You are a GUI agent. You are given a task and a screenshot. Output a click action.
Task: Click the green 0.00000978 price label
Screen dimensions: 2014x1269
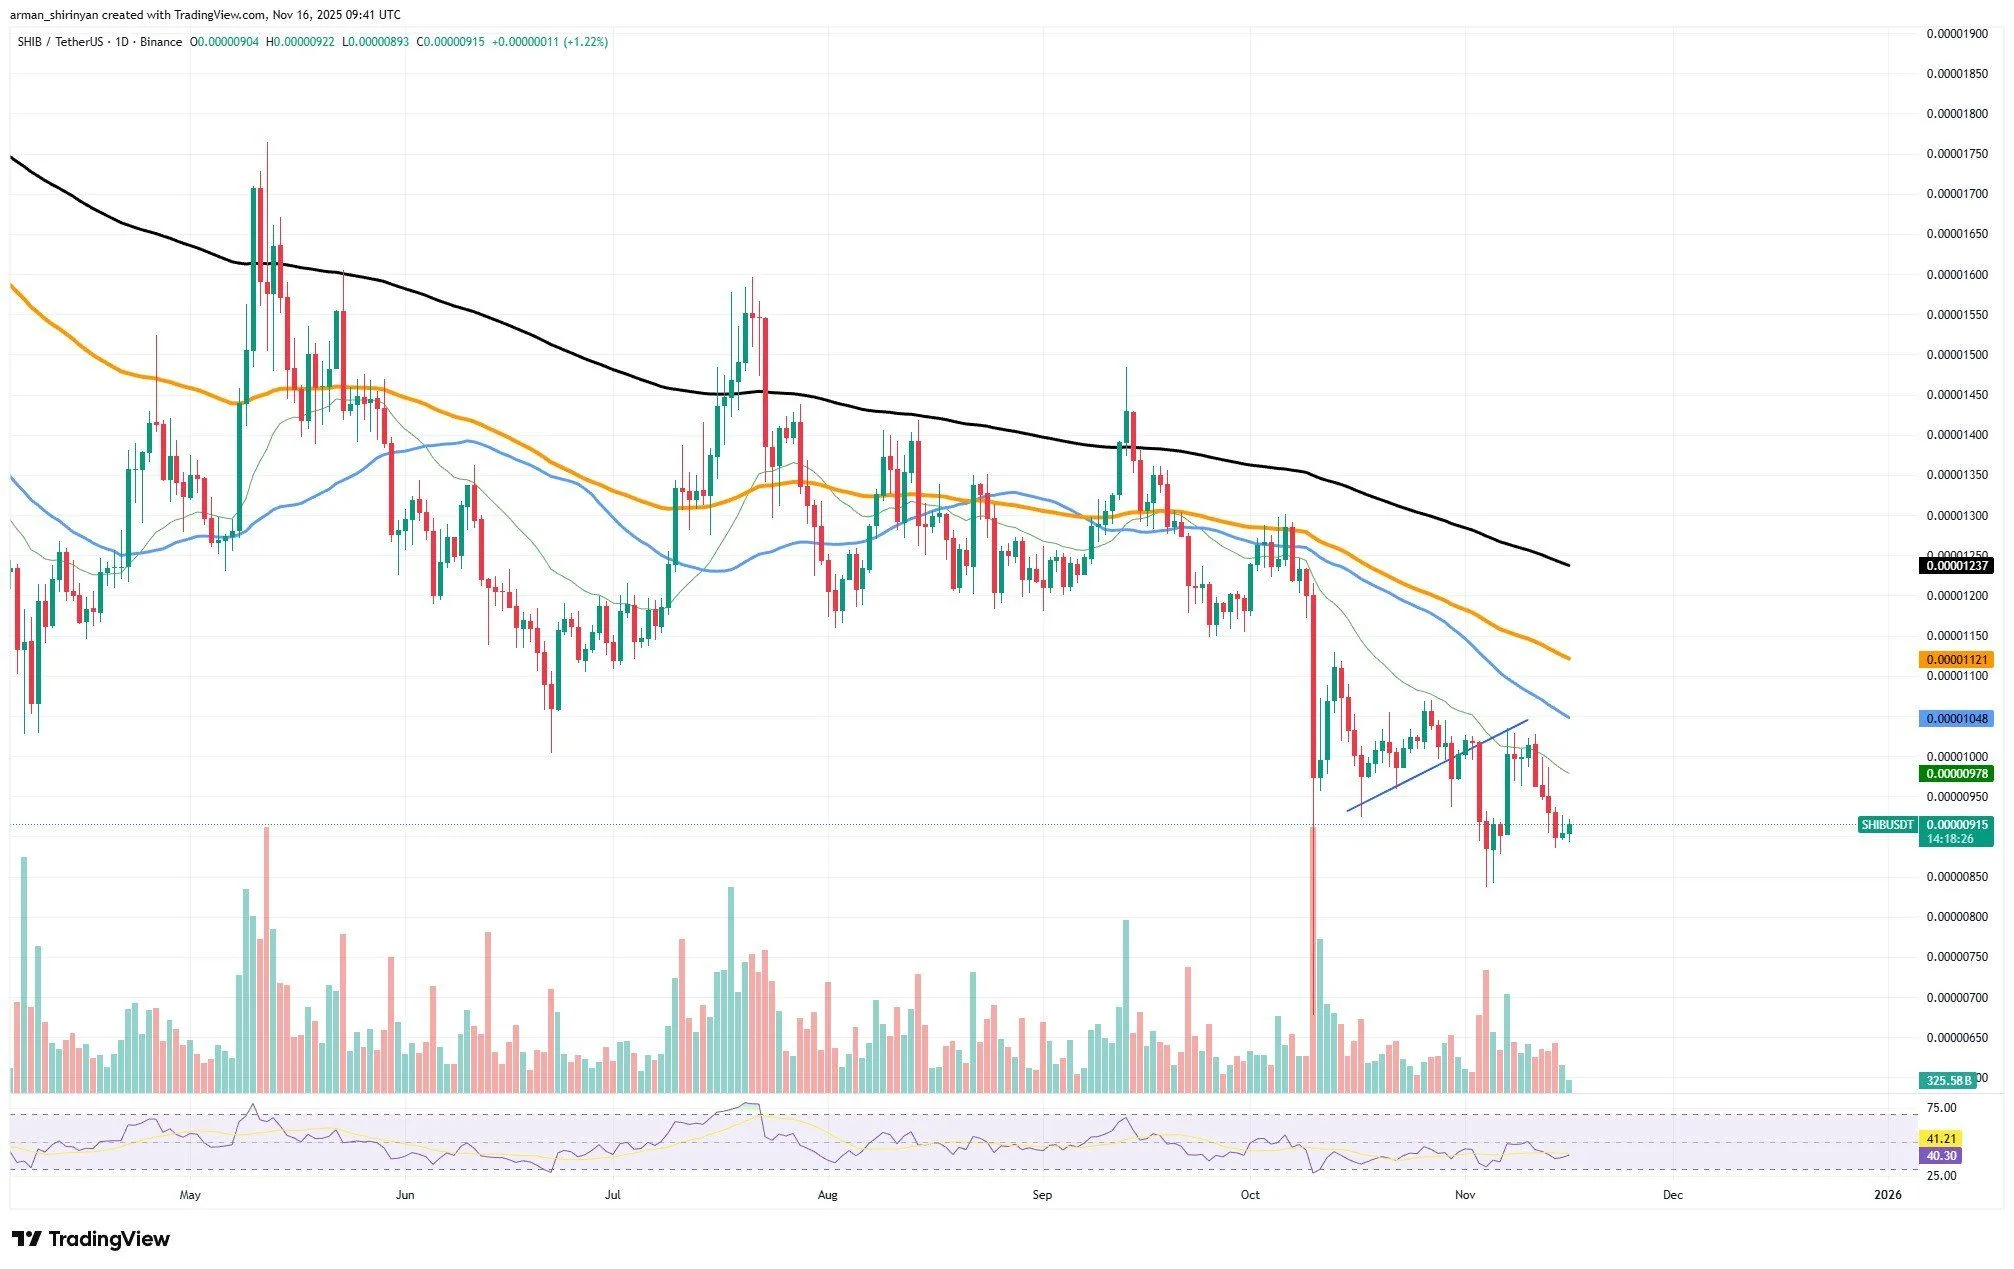click(x=1956, y=774)
